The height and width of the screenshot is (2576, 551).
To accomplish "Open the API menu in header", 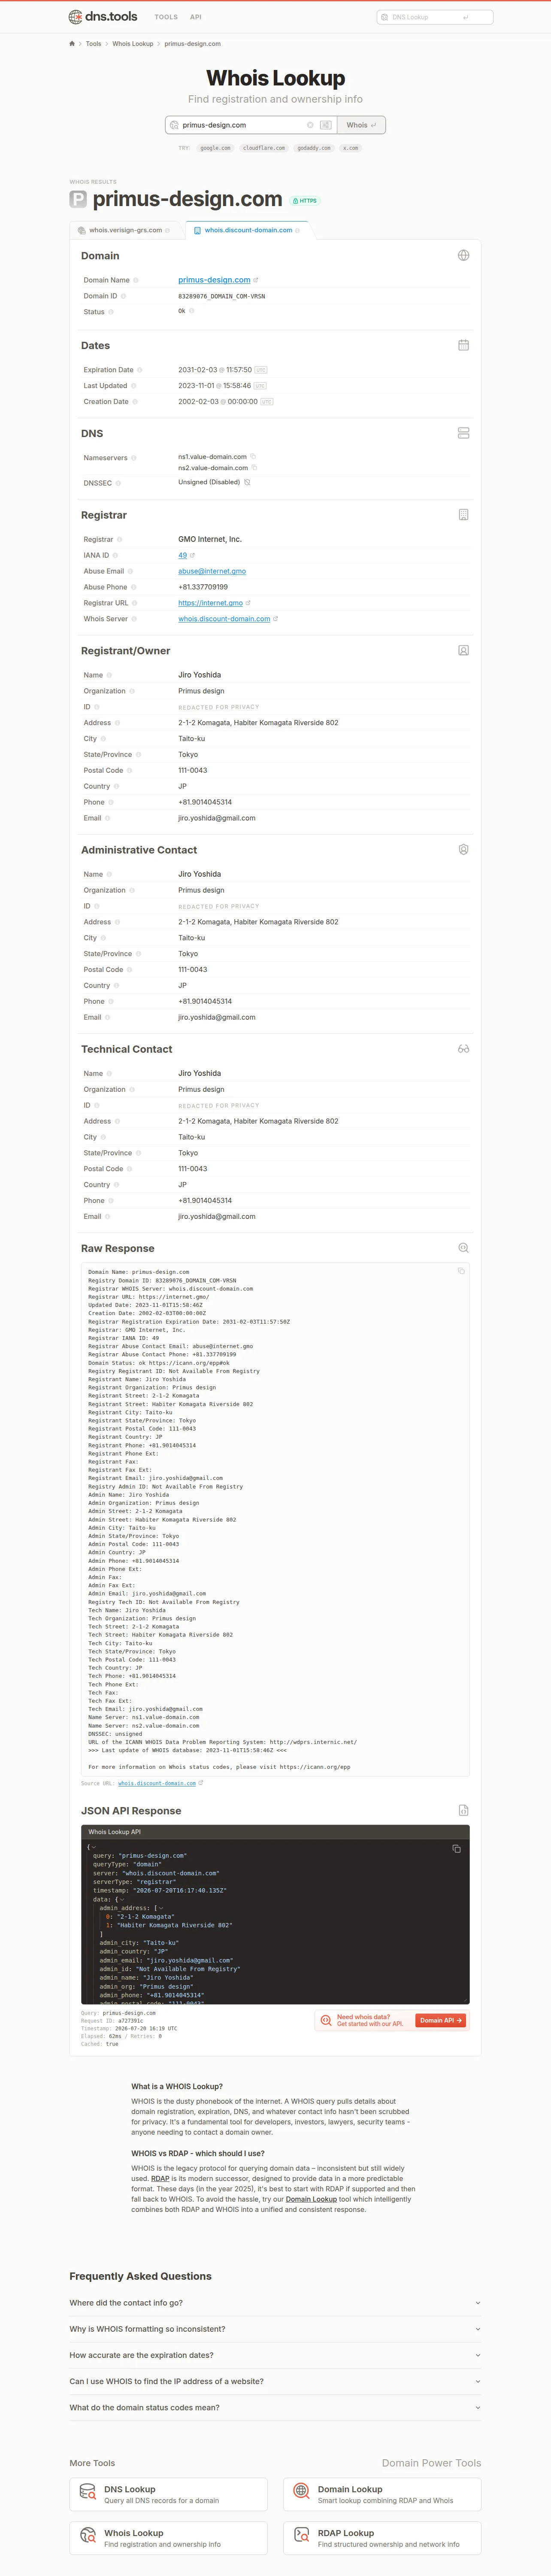I will (x=196, y=17).
